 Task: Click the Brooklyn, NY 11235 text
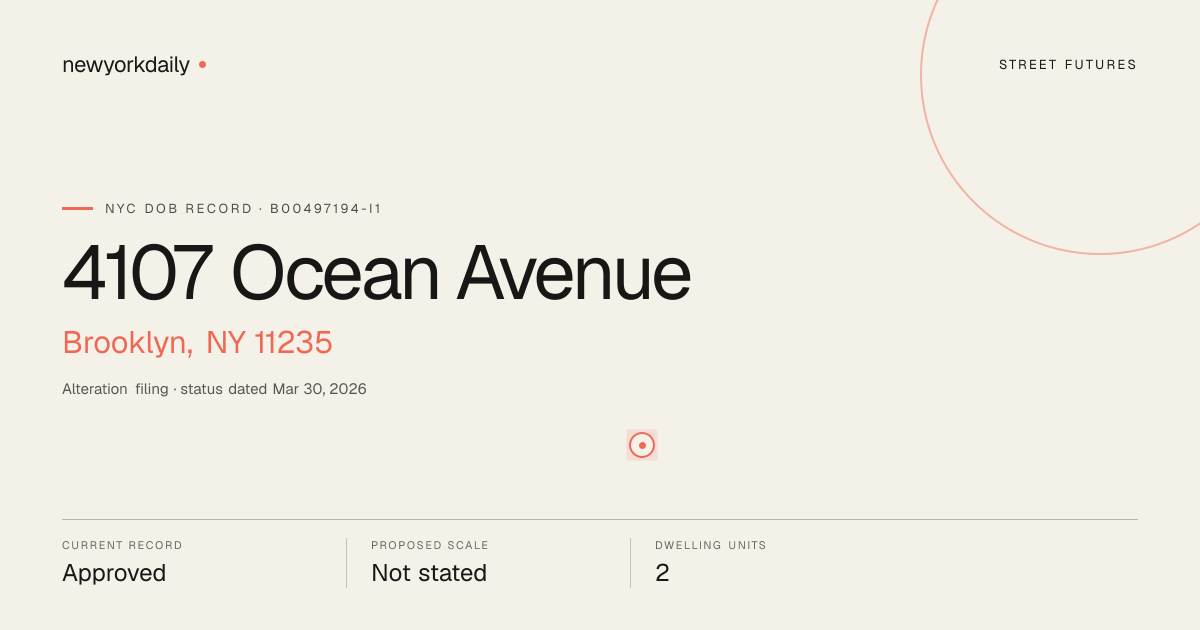pyautogui.click(x=197, y=342)
